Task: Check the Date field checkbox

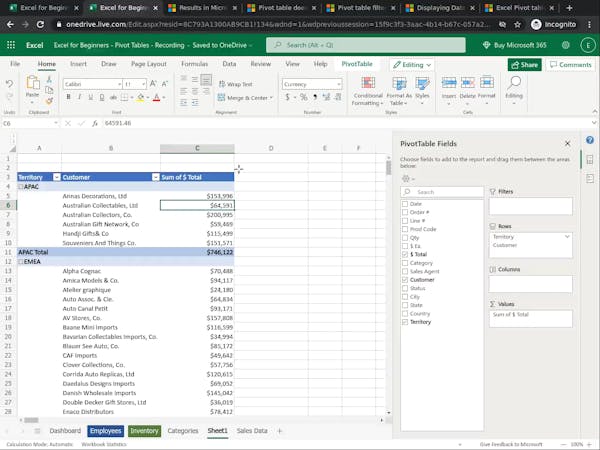Action: [405, 204]
